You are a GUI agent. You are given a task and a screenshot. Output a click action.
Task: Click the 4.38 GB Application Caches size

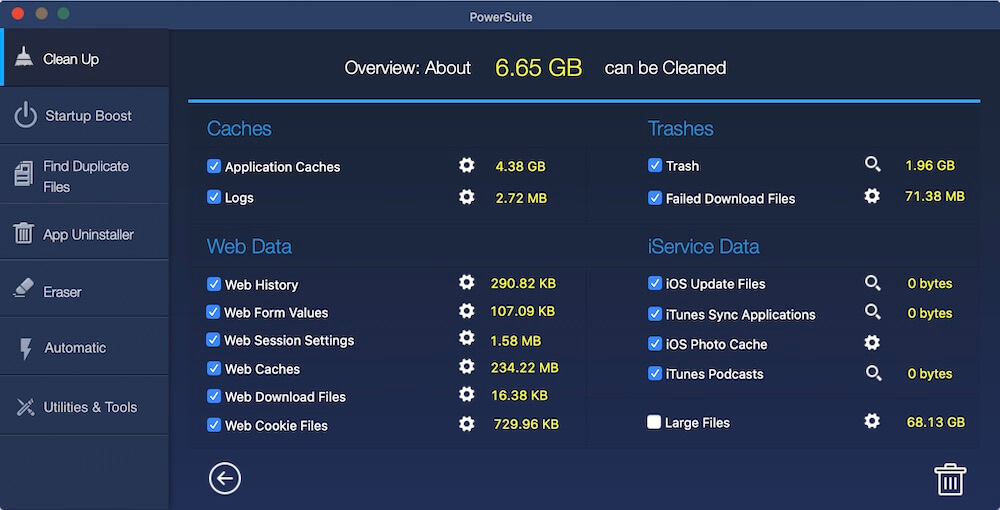pyautogui.click(x=520, y=166)
